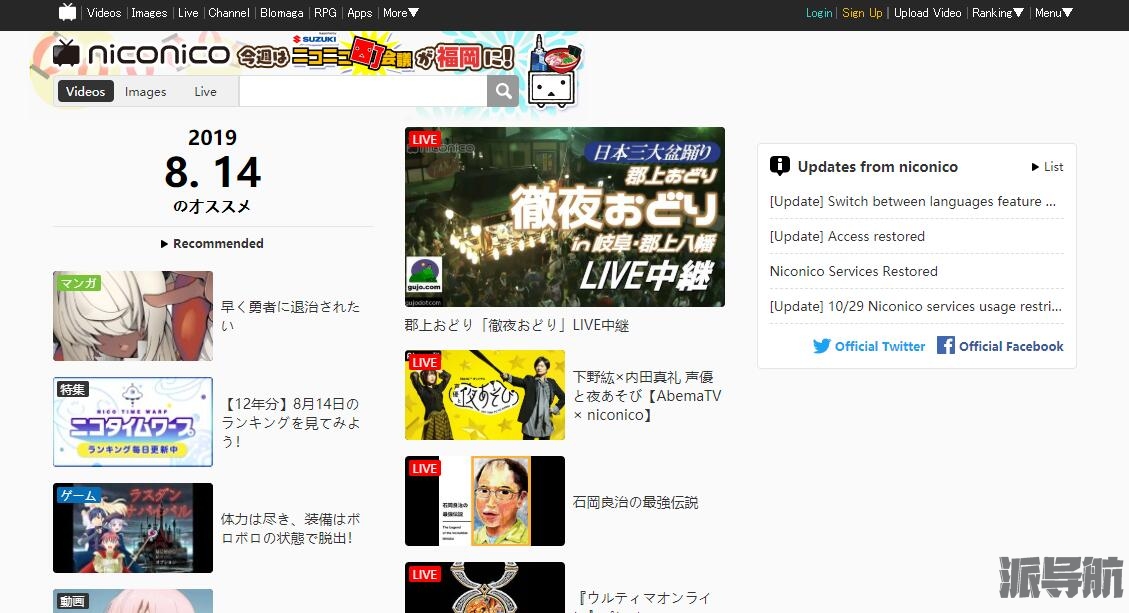Click the Recommended arrow heading
The height and width of the screenshot is (613, 1129).
point(212,244)
